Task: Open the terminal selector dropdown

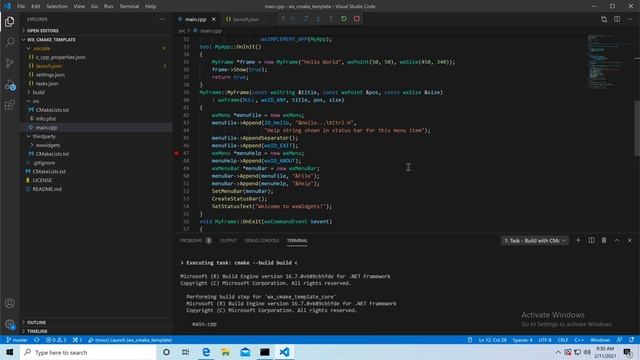Action: (534, 240)
